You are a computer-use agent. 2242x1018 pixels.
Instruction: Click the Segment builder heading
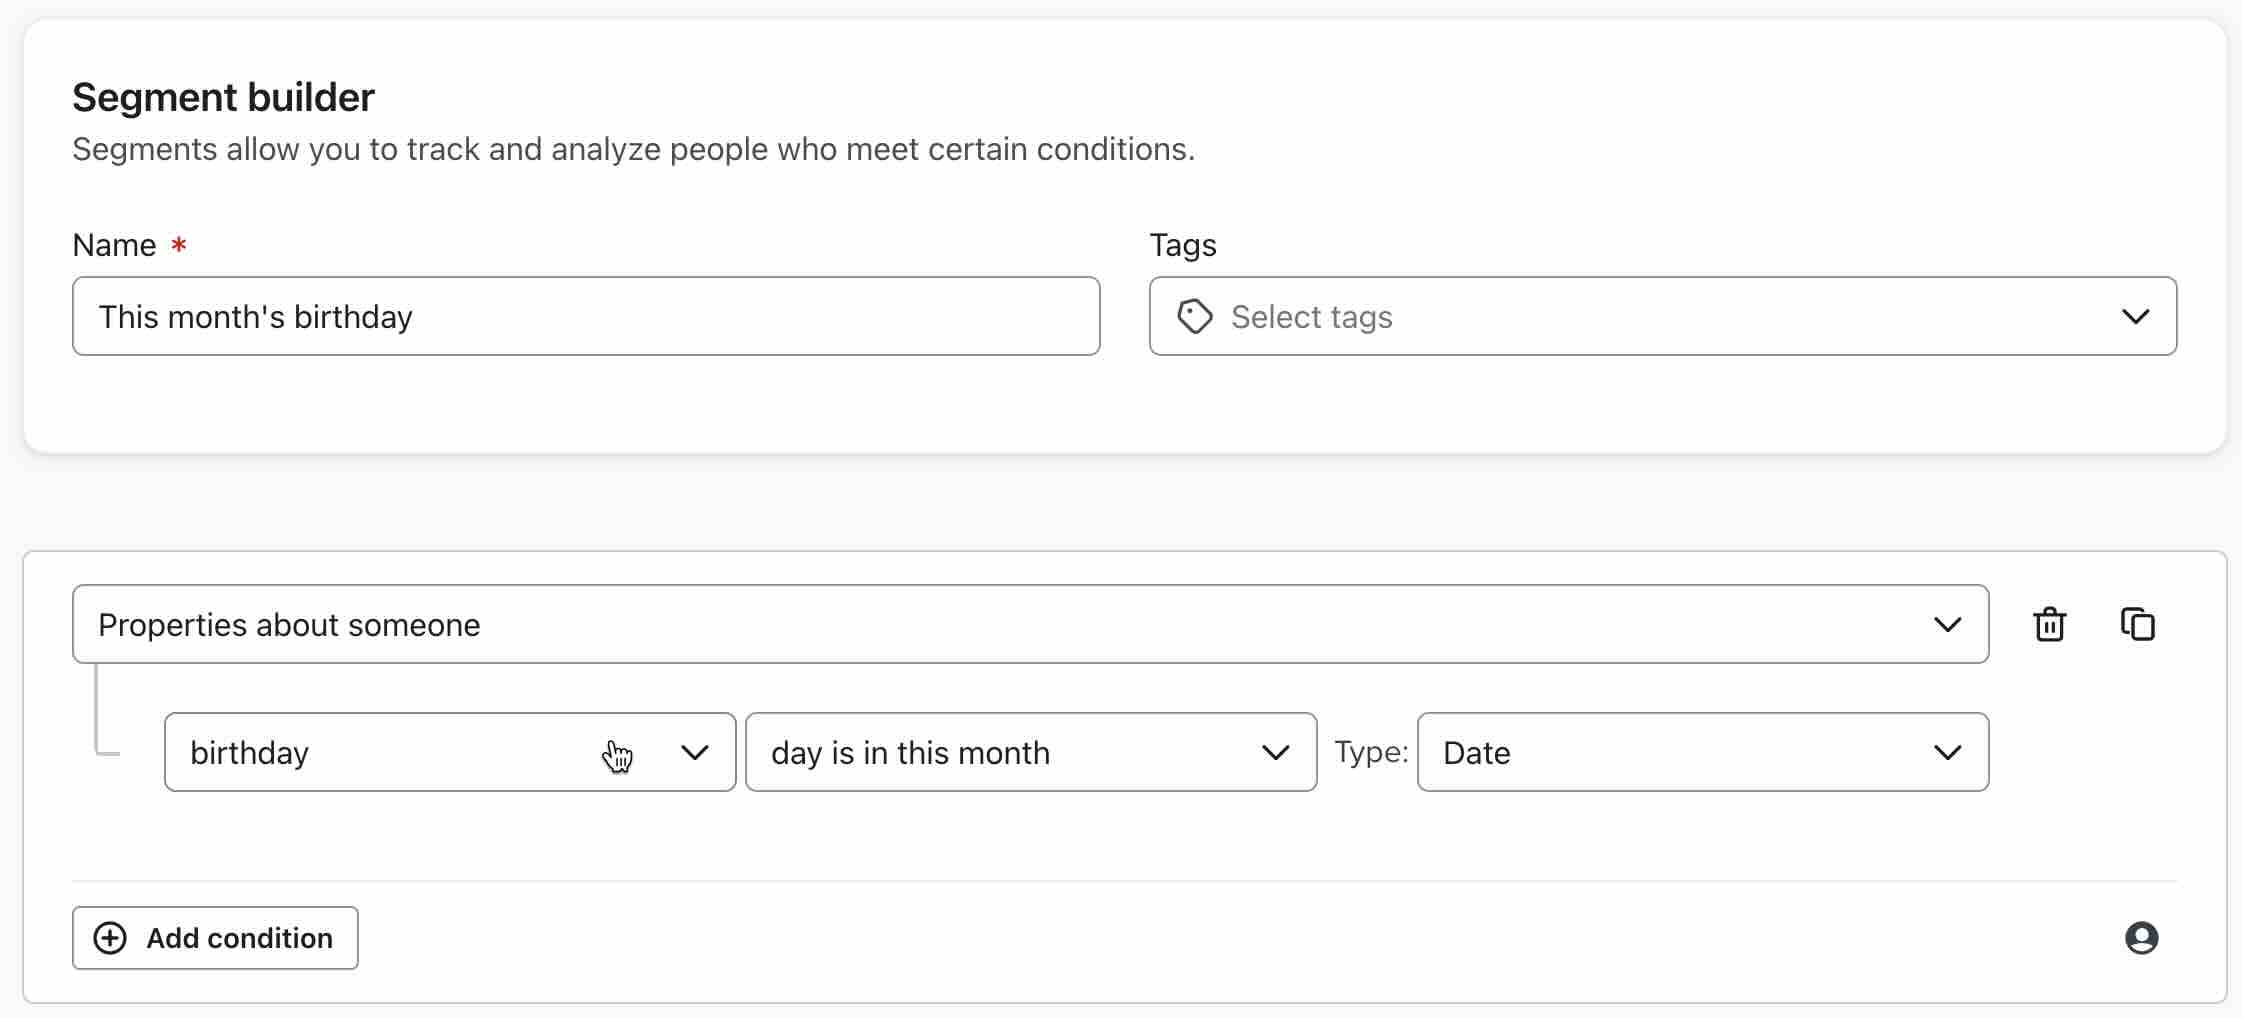pos(222,96)
